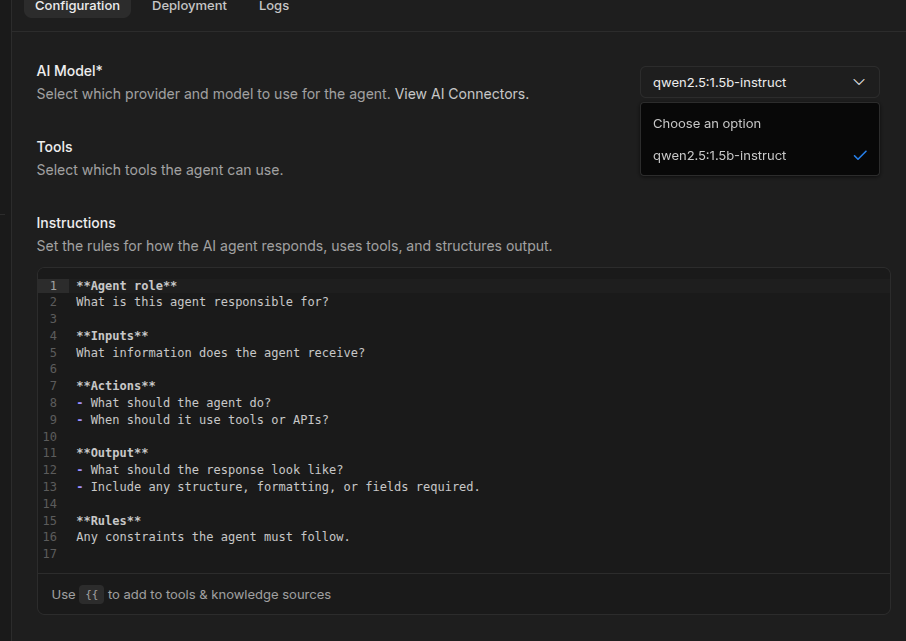Click the chevron arrow in model selector
This screenshot has width=906, height=641.
859,82
